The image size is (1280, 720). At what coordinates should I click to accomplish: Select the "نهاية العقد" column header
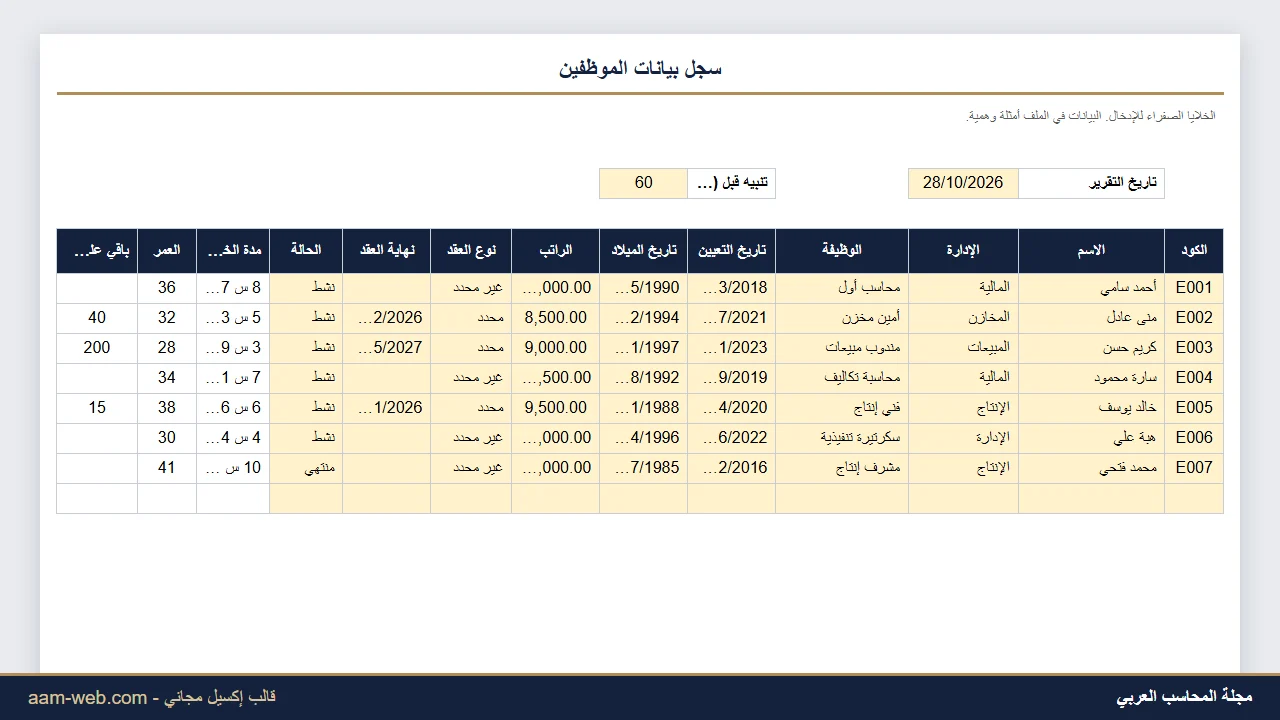click(x=386, y=251)
